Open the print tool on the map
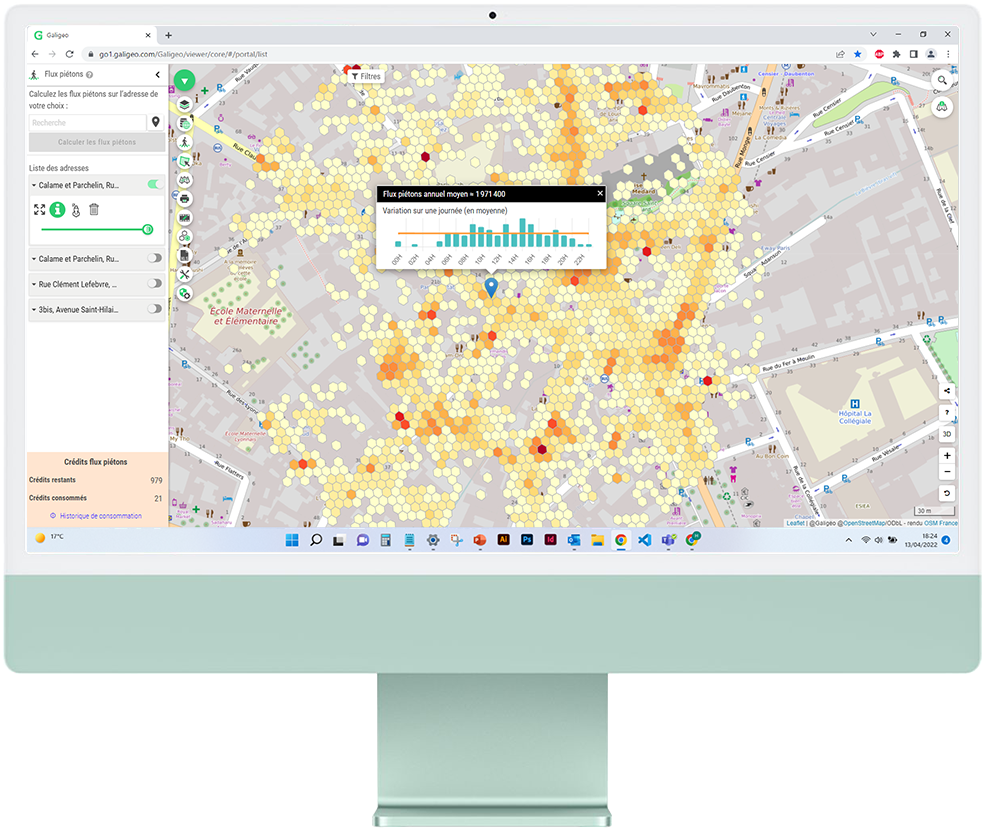This screenshot has width=984, height=830. [185, 198]
